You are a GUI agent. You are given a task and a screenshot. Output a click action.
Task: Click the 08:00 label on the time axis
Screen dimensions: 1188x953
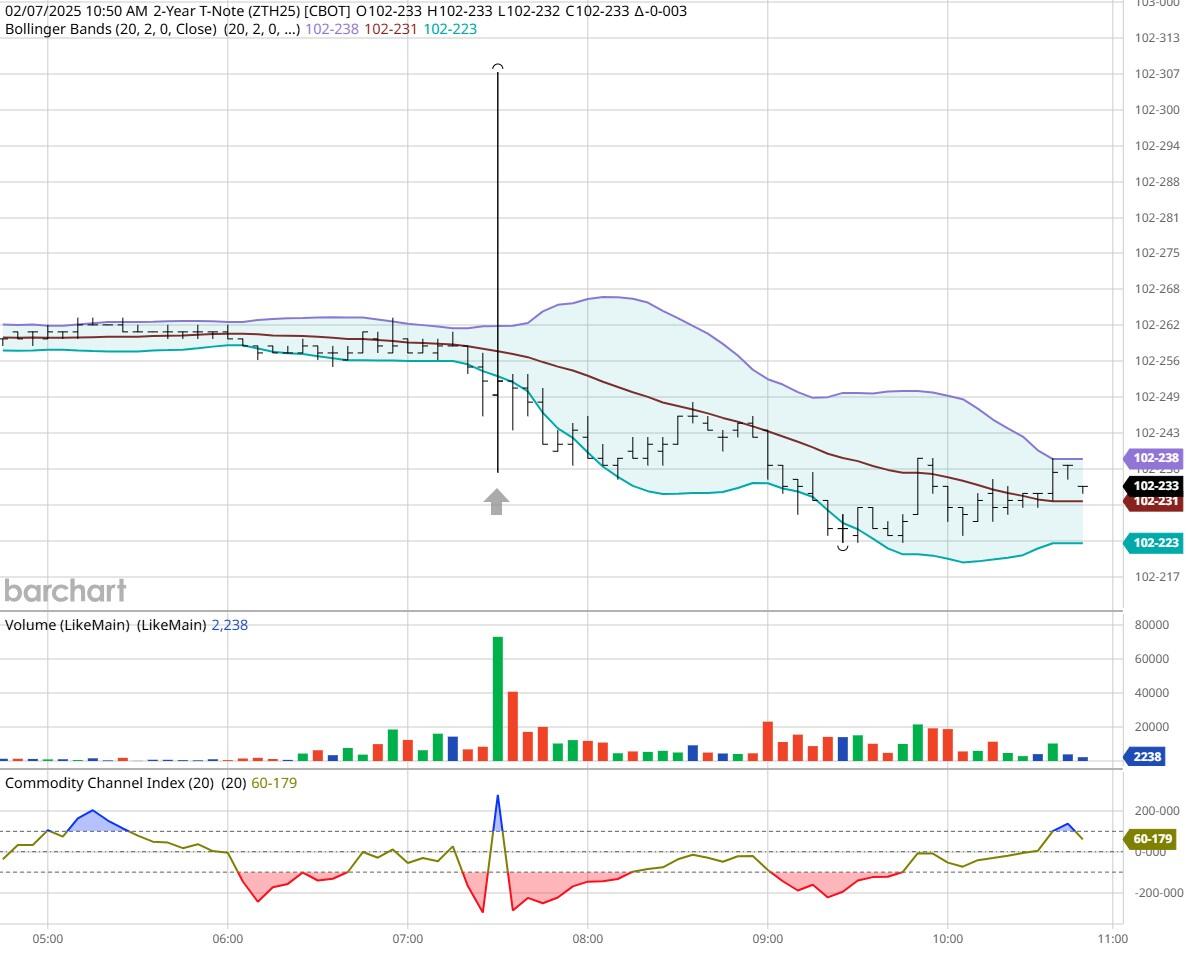click(587, 939)
